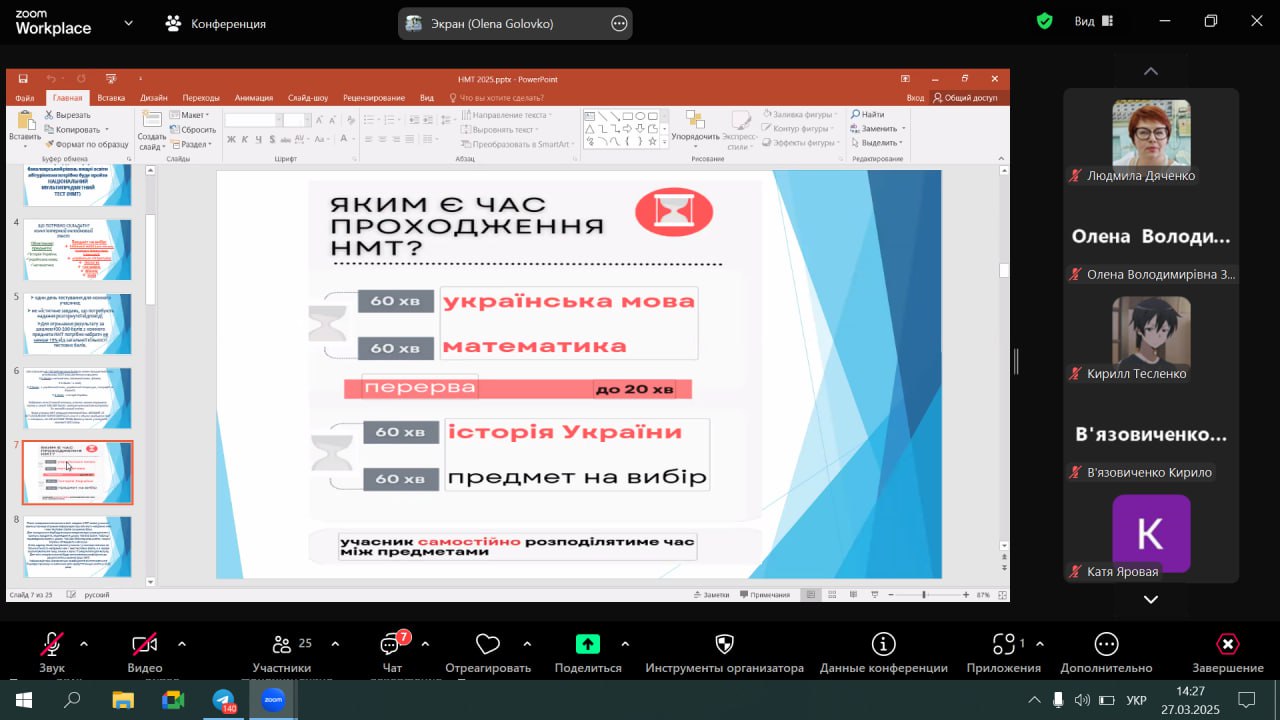Click the red Завершение end meeting button
This screenshot has height=720, width=1280.
pos(1227,645)
